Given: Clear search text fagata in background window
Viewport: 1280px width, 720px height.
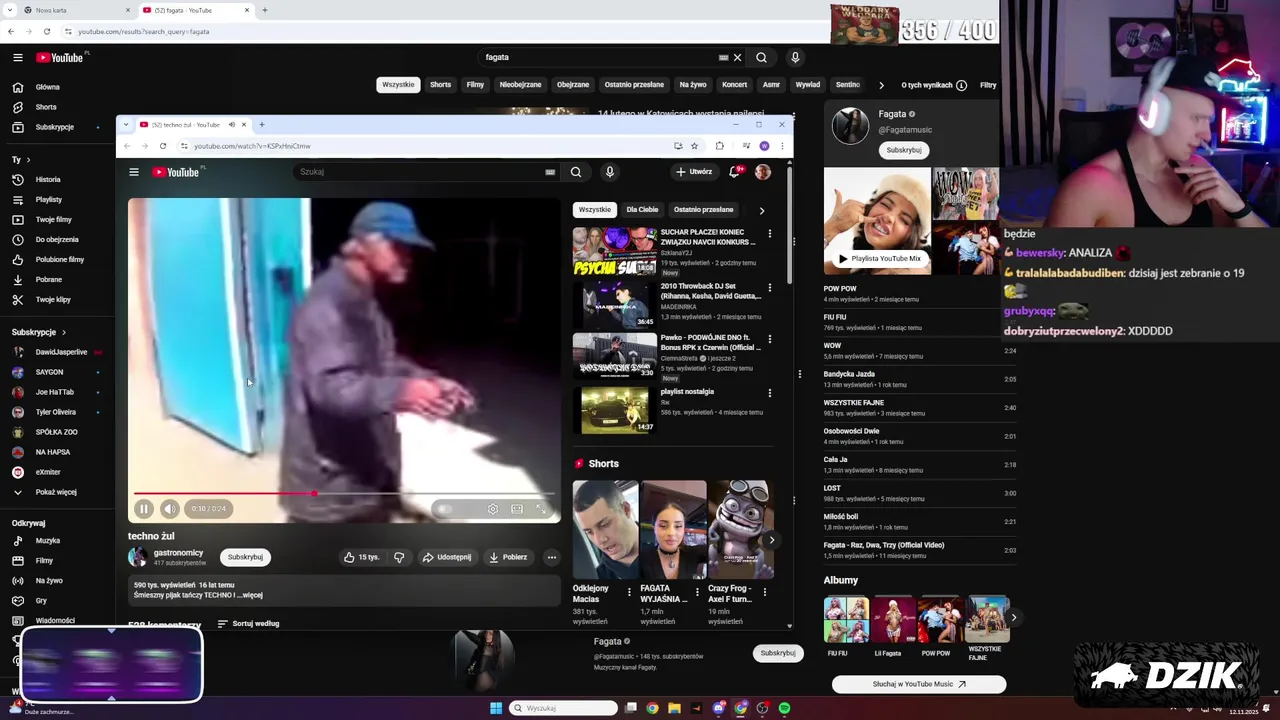Looking at the screenshot, I should coord(737,58).
